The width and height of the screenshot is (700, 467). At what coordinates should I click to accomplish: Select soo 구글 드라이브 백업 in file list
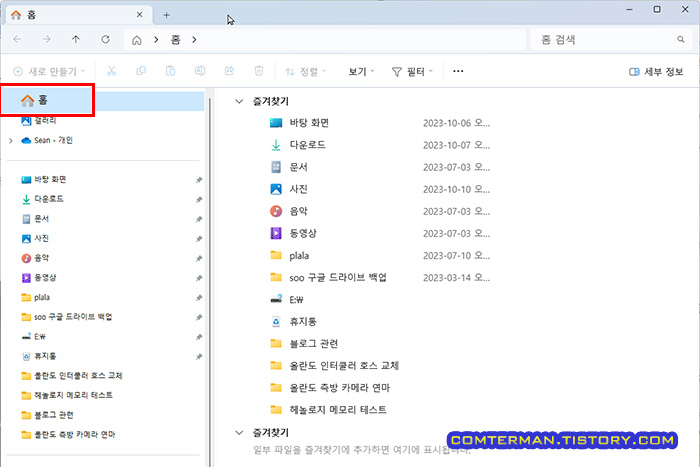coord(328,278)
